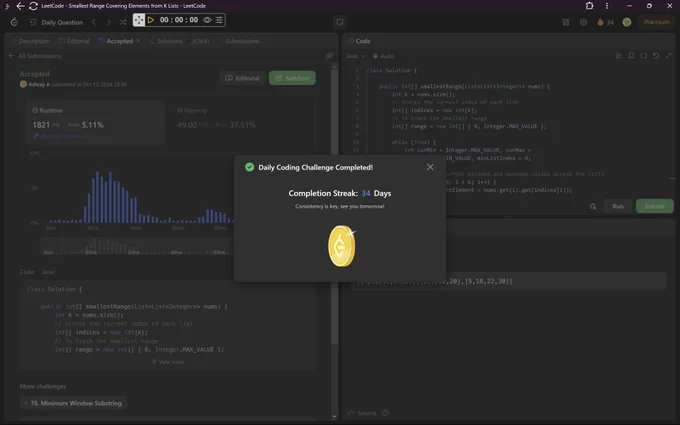The width and height of the screenshot is (680, 425).
Task: Open browser extensions puzzle icon
Action: (589, 6)
